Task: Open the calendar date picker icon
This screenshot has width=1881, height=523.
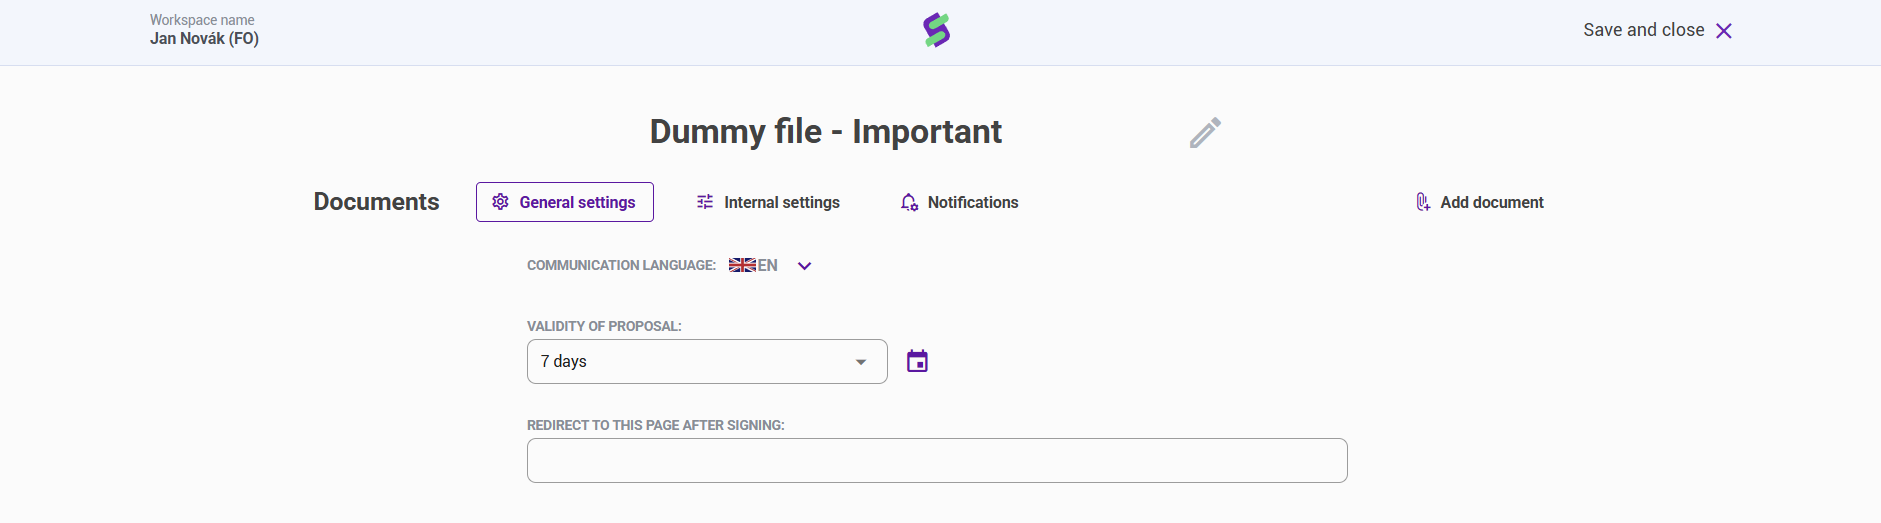Action: 917,361
